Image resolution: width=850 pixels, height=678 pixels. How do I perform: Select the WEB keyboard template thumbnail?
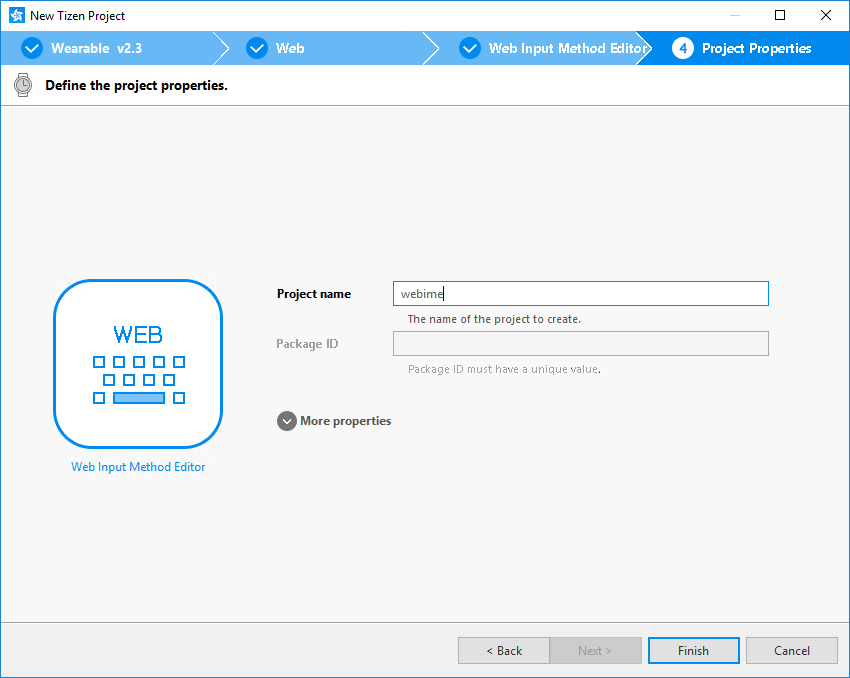point(138,363)
